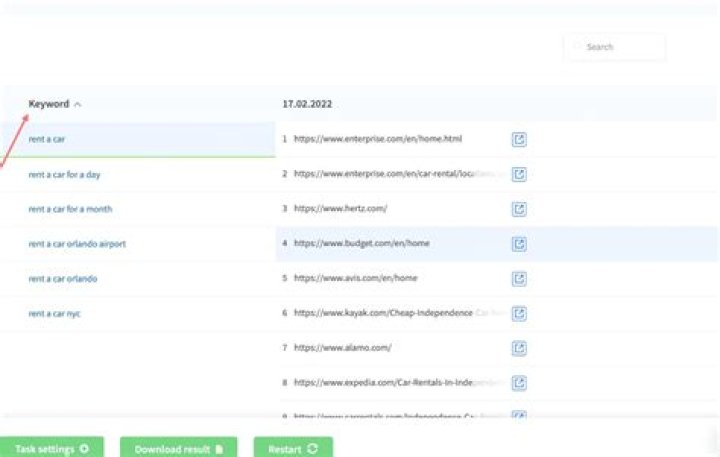This screenshot has height=457, width=720.
Task: Select keyword 'rent a car for a day'
Action: [64, 175]
